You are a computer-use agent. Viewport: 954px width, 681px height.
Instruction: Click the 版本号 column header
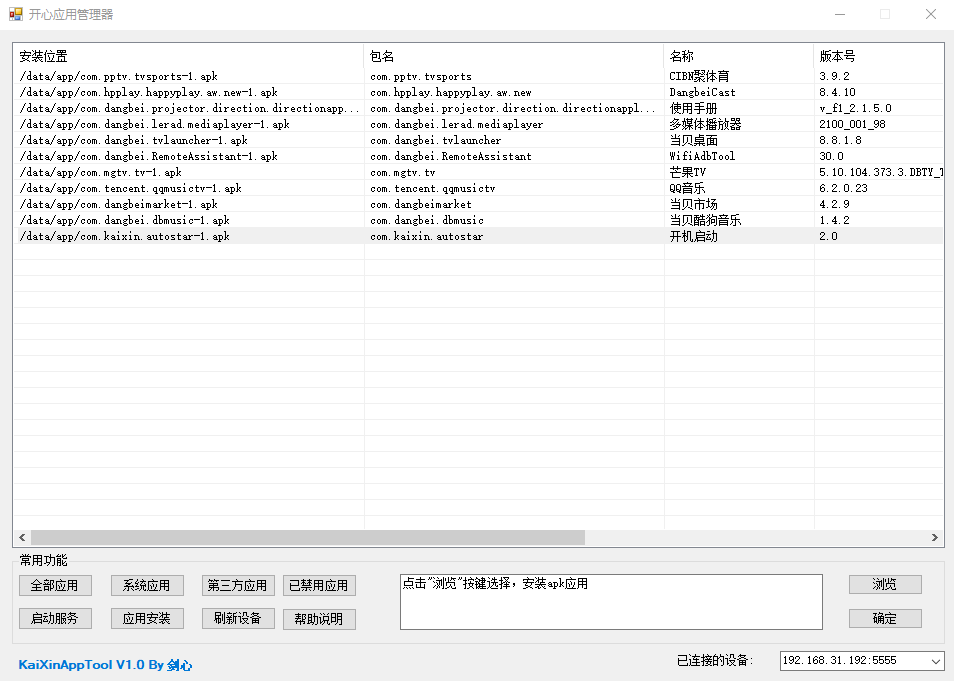(840, 56)
